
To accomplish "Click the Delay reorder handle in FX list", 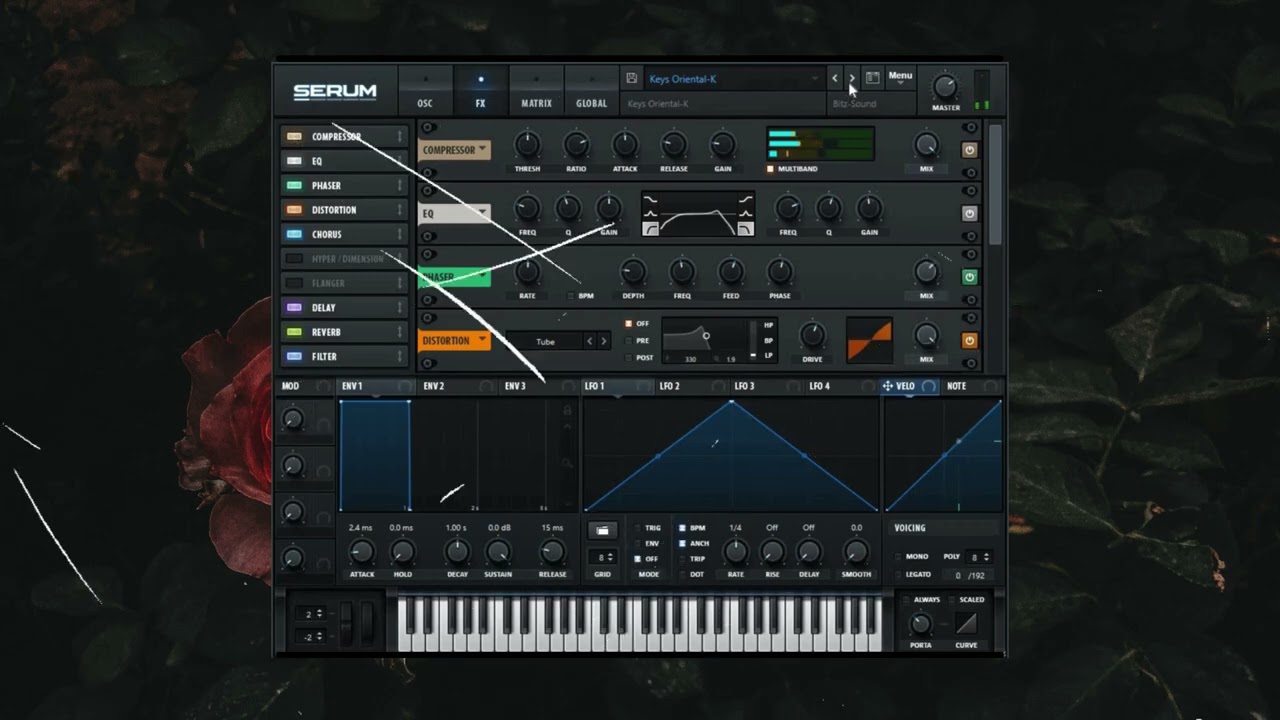I will point(399,308).
